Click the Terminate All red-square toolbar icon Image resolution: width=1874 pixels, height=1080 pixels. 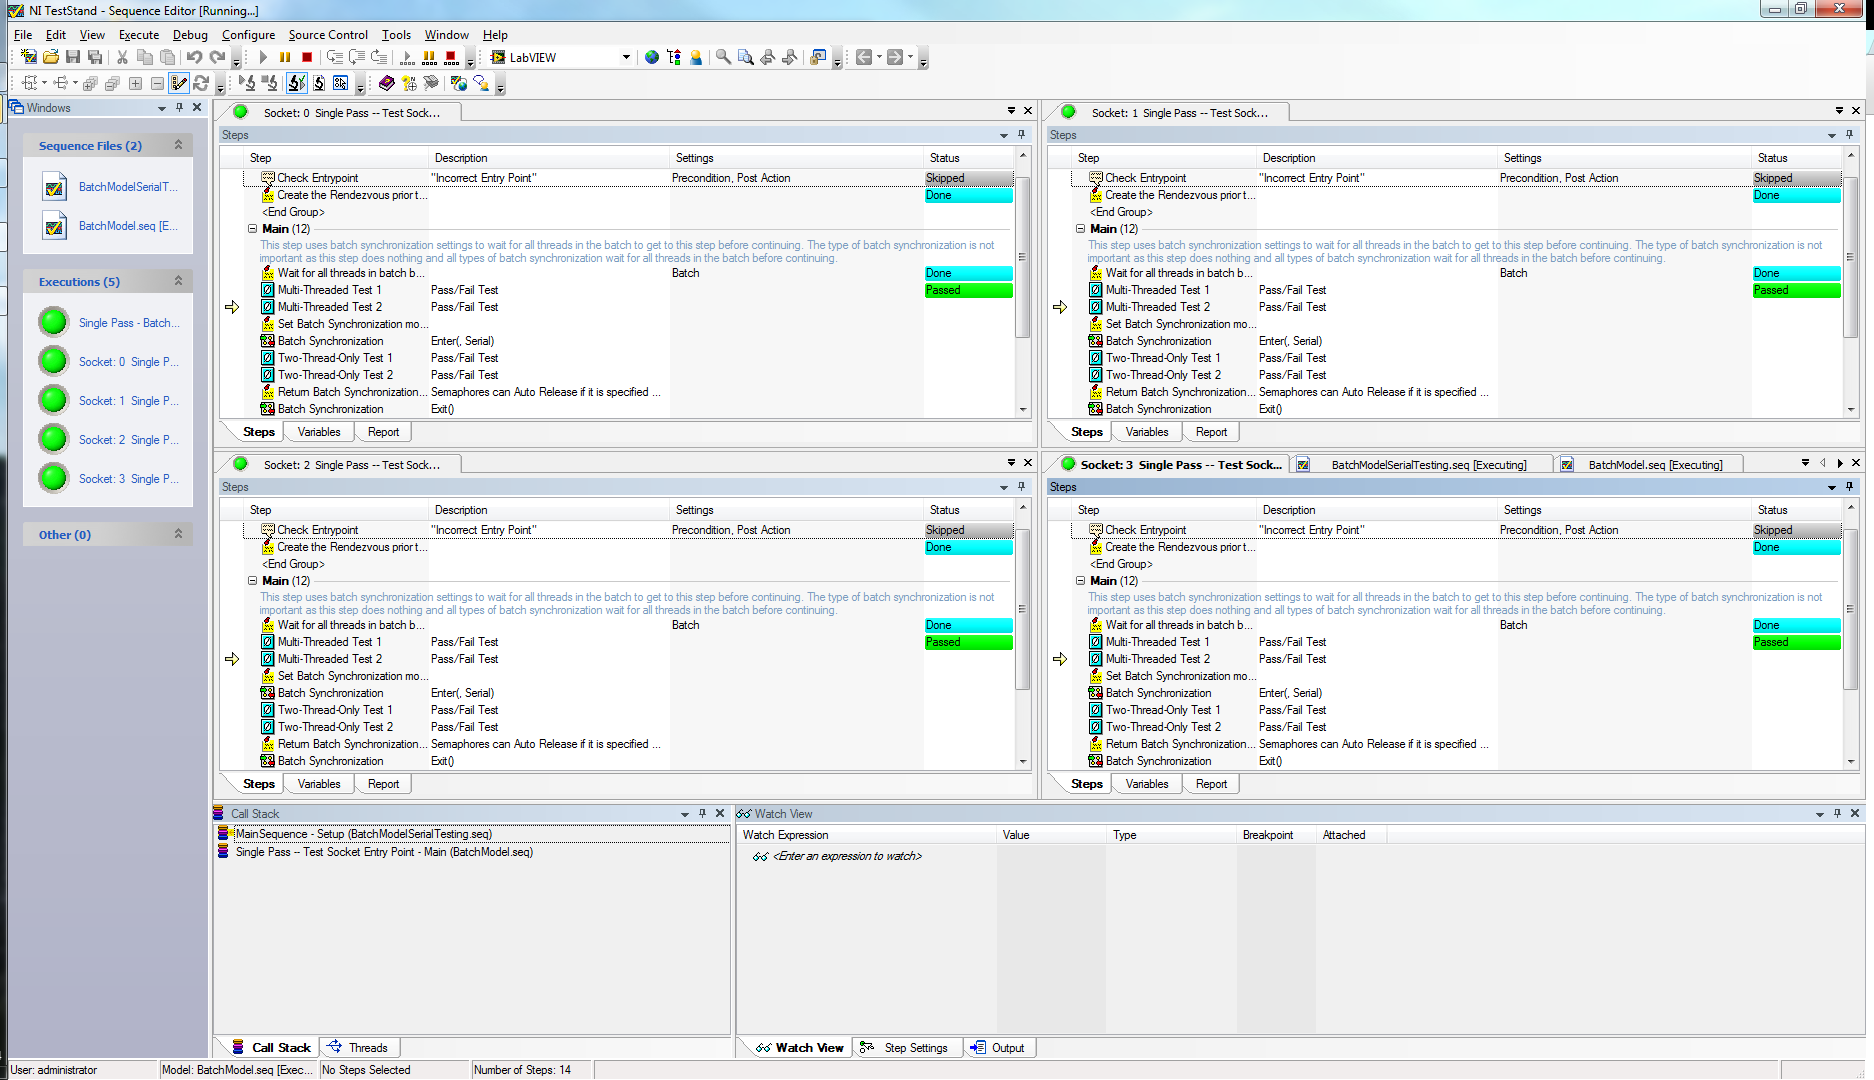tap(451, 57)
